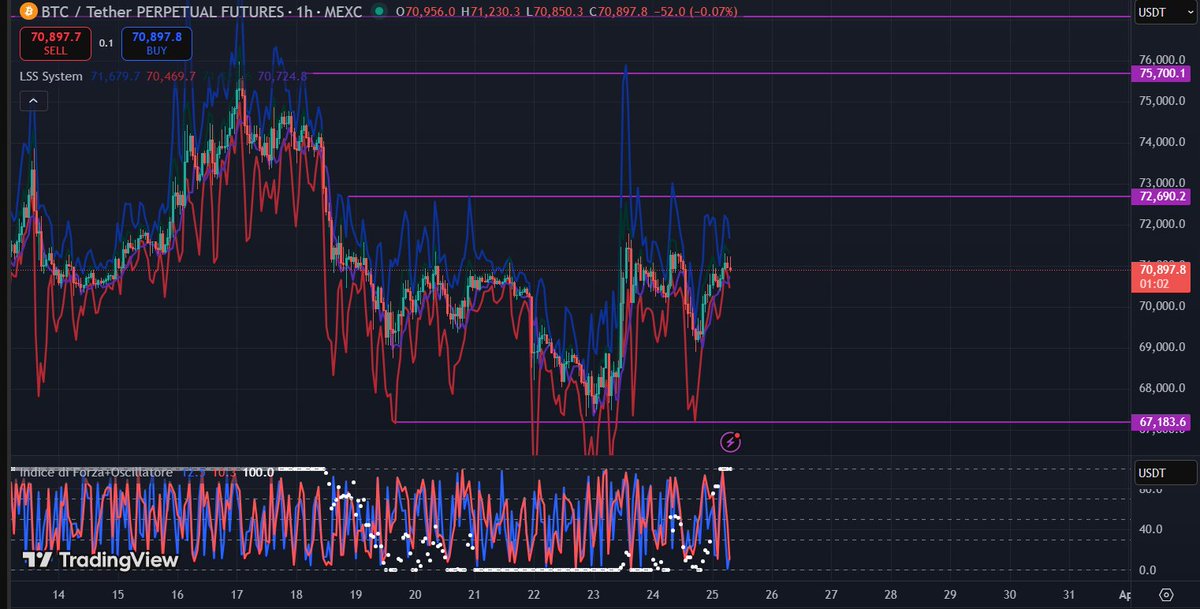Click date 14 on the time axis
1200x609 pixels.
(58, 594)
